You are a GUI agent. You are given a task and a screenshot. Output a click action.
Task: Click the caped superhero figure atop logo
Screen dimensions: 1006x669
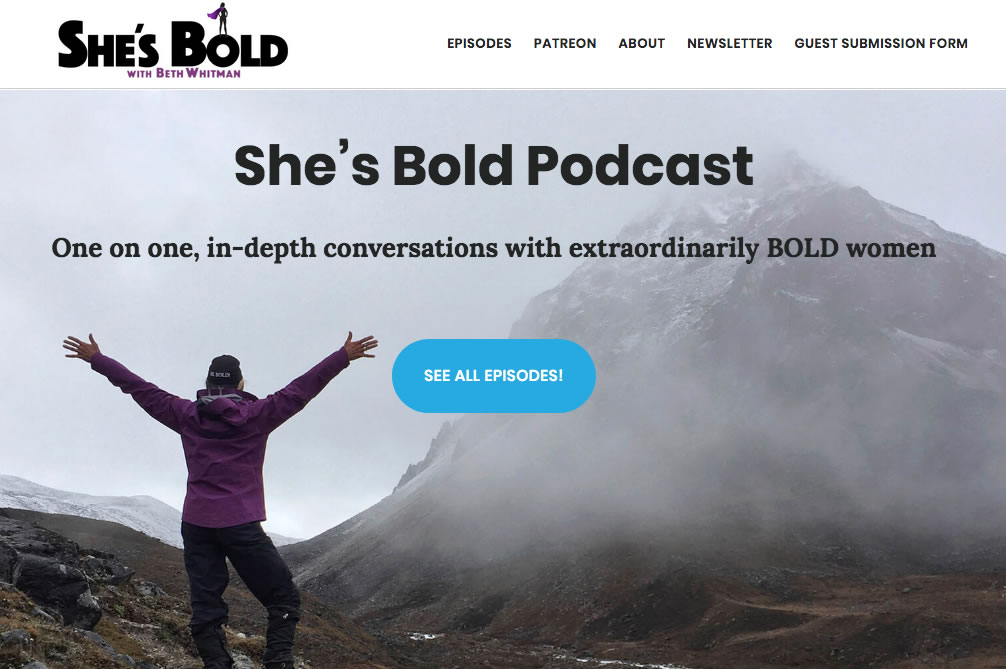tap(220, 17)
